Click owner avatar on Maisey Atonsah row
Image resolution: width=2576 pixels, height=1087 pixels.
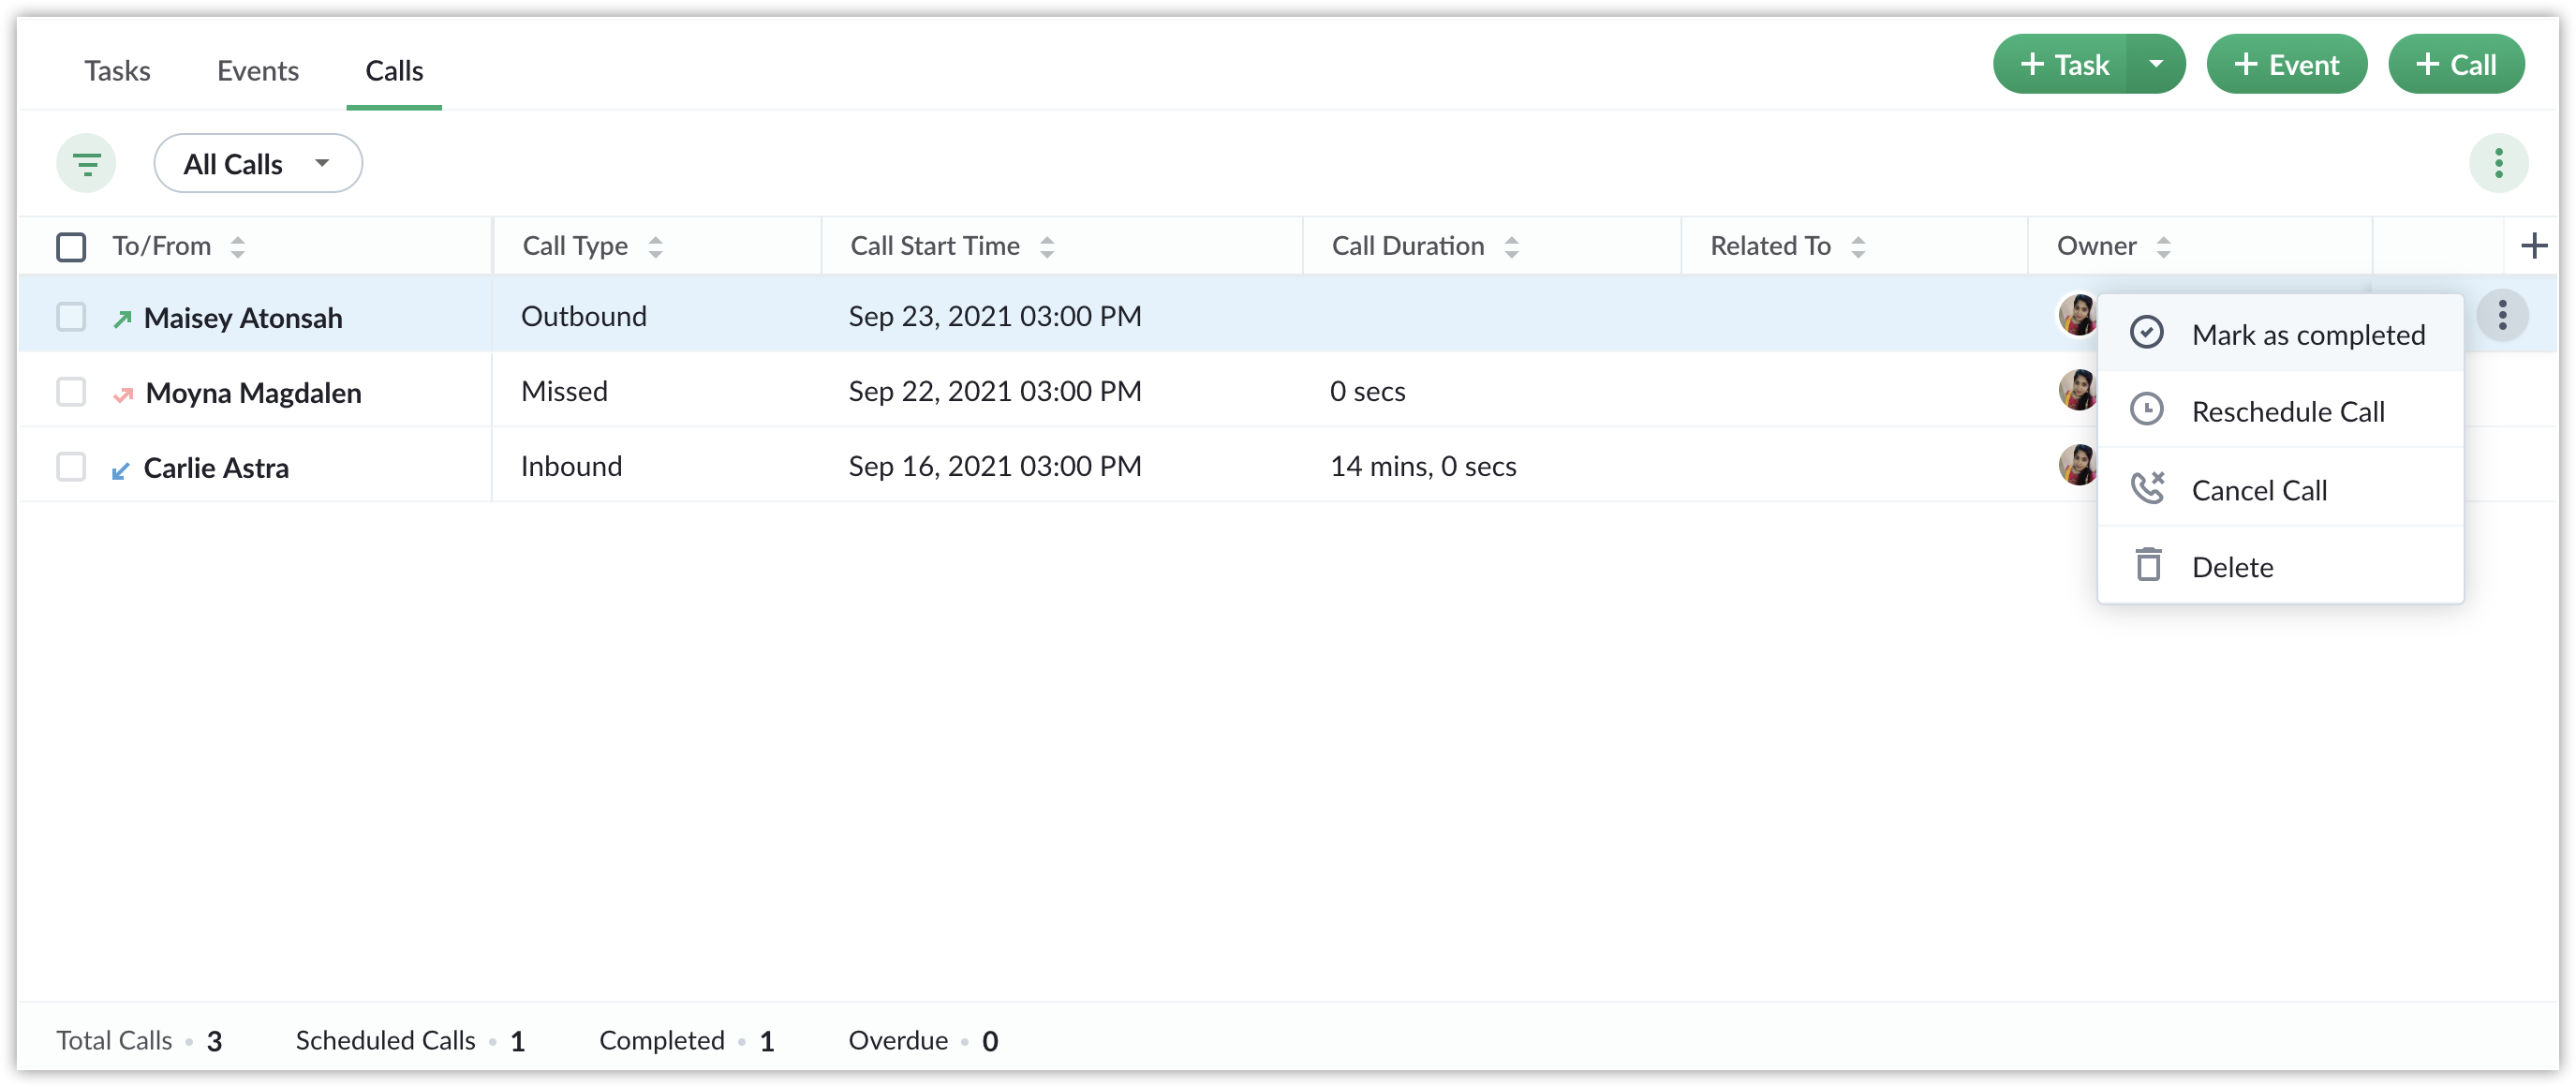pyautogui.click(x=2076, y=315)
